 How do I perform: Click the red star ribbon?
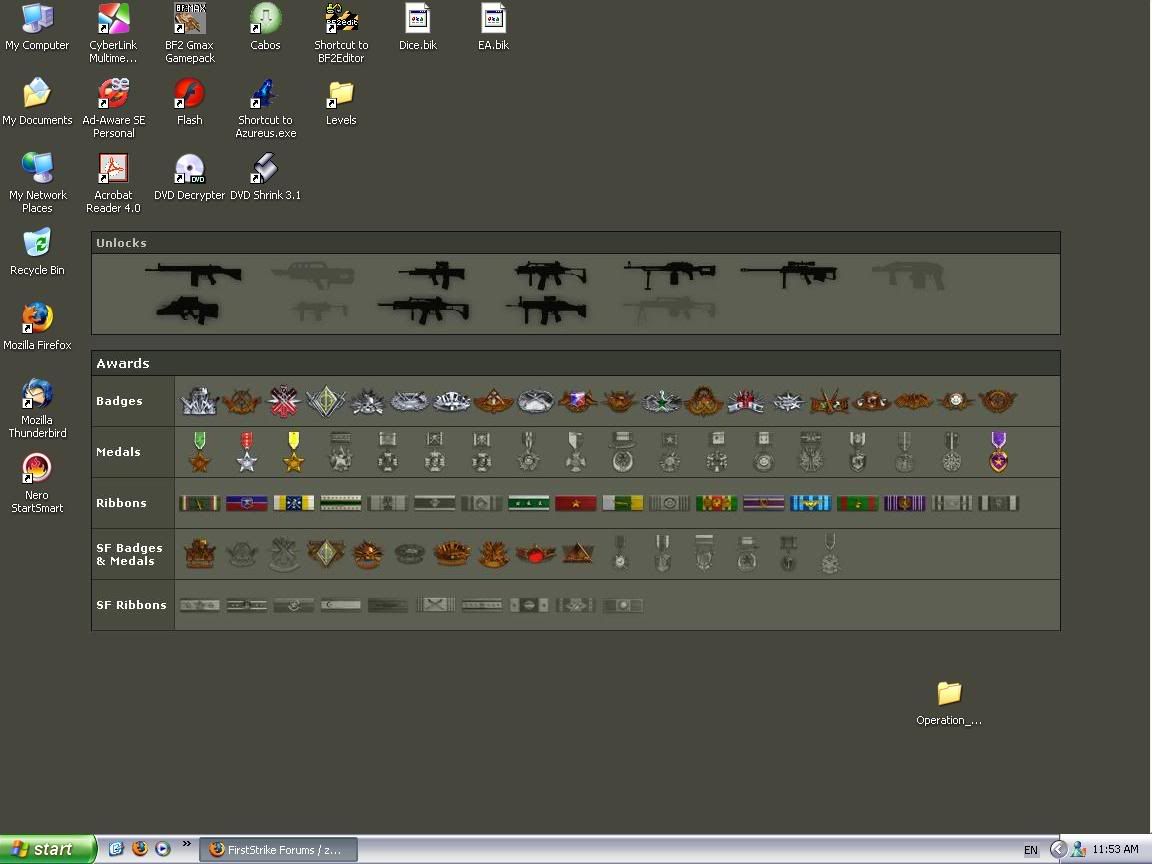pos(575,503)
